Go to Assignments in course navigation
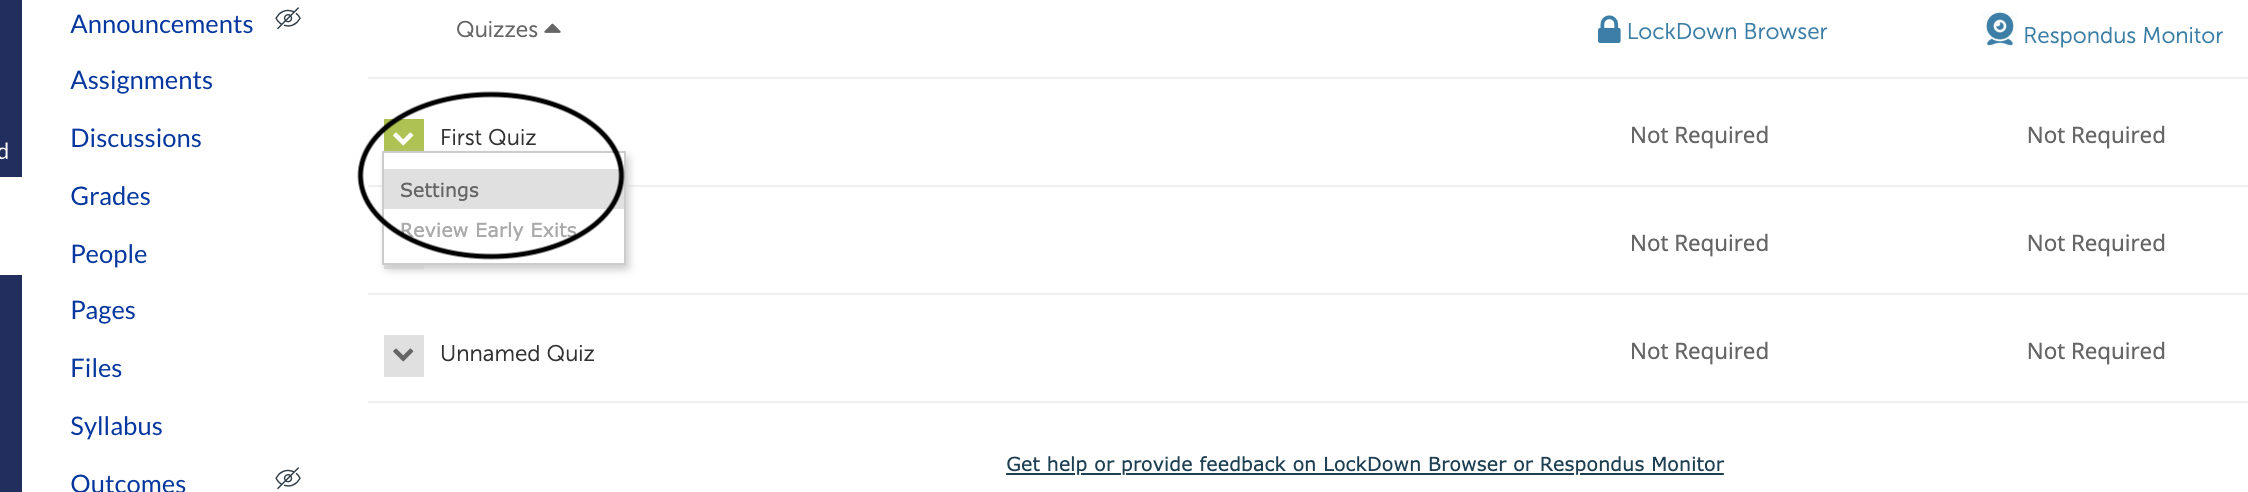This screenshot has height=492, width=2248. 142,81
